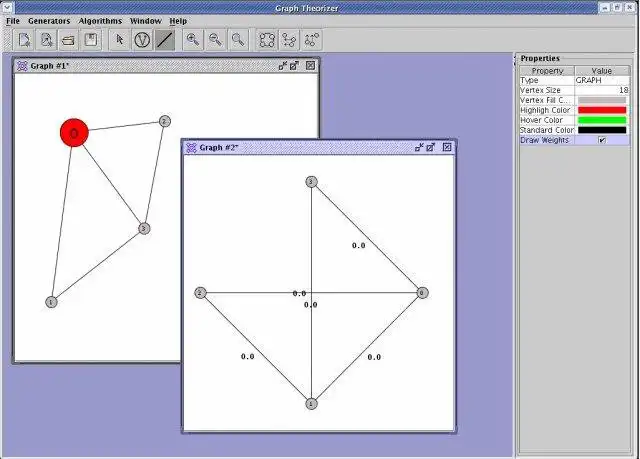Viewport: 640px width, 459px height.
Task: Click the connected-nodes-with-arrows layout icon
Action: click(x=289, y=40)
